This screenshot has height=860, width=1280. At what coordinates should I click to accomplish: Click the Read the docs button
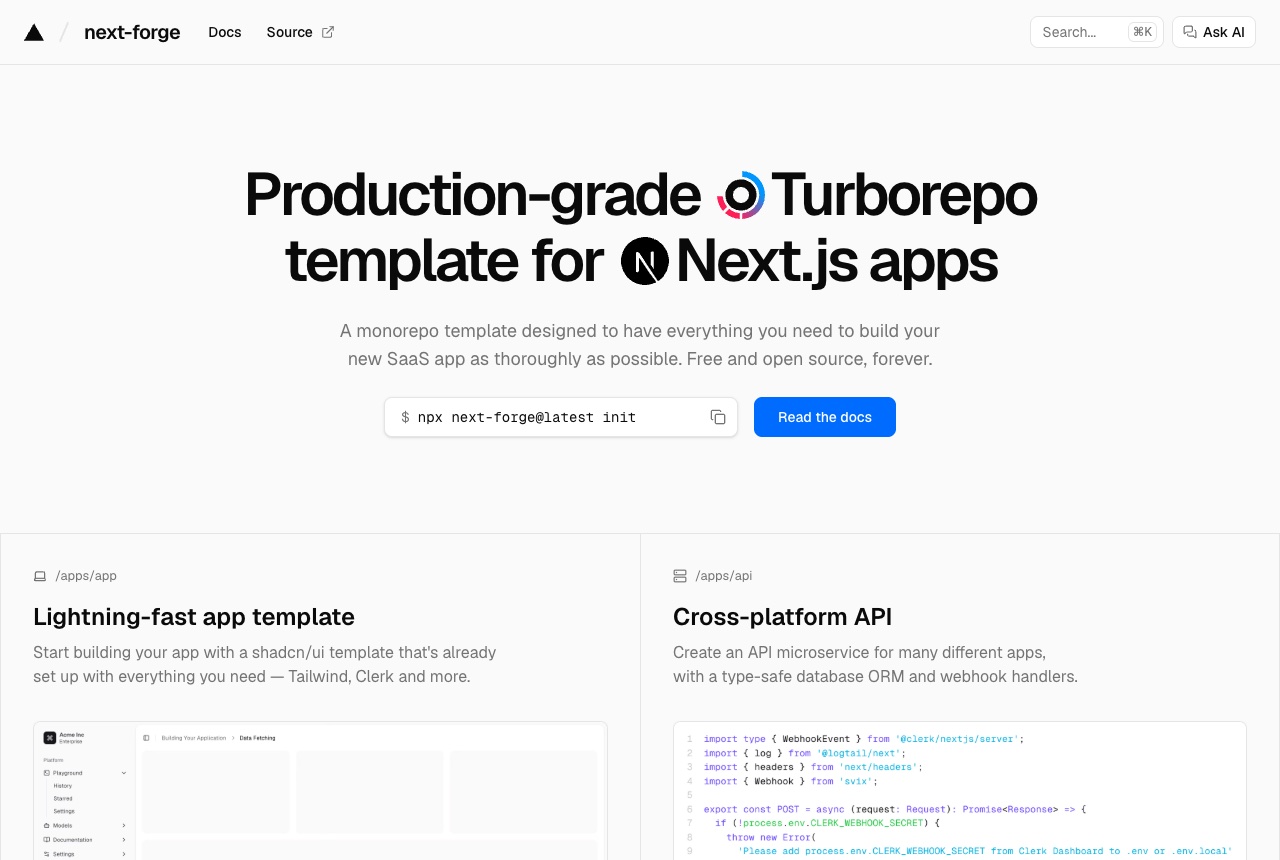tap(825, 417)
